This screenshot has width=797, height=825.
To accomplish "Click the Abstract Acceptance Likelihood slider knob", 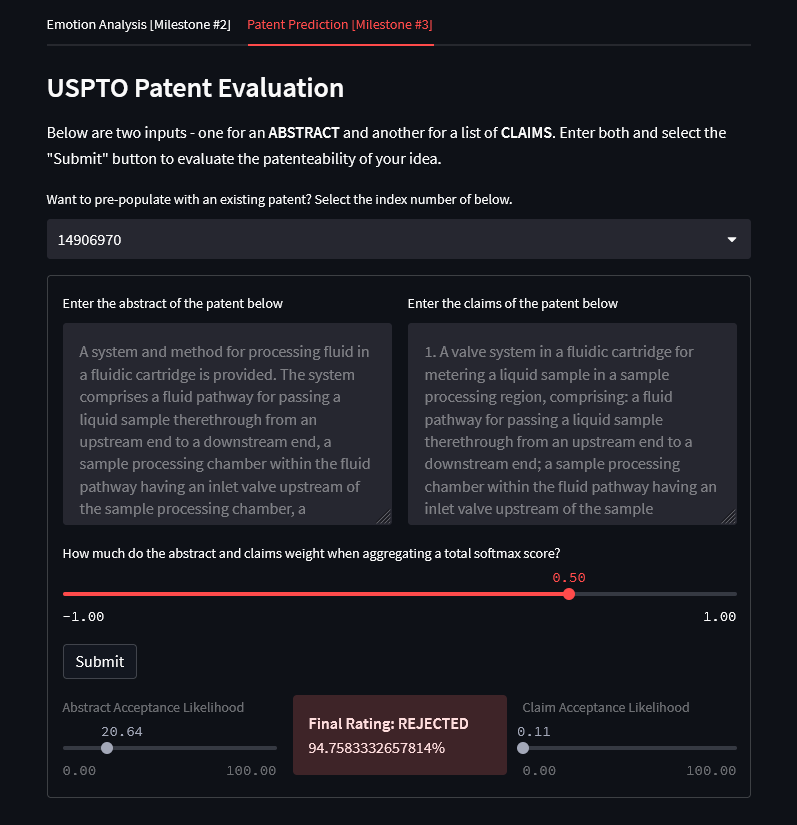I will tap(107, 748).
